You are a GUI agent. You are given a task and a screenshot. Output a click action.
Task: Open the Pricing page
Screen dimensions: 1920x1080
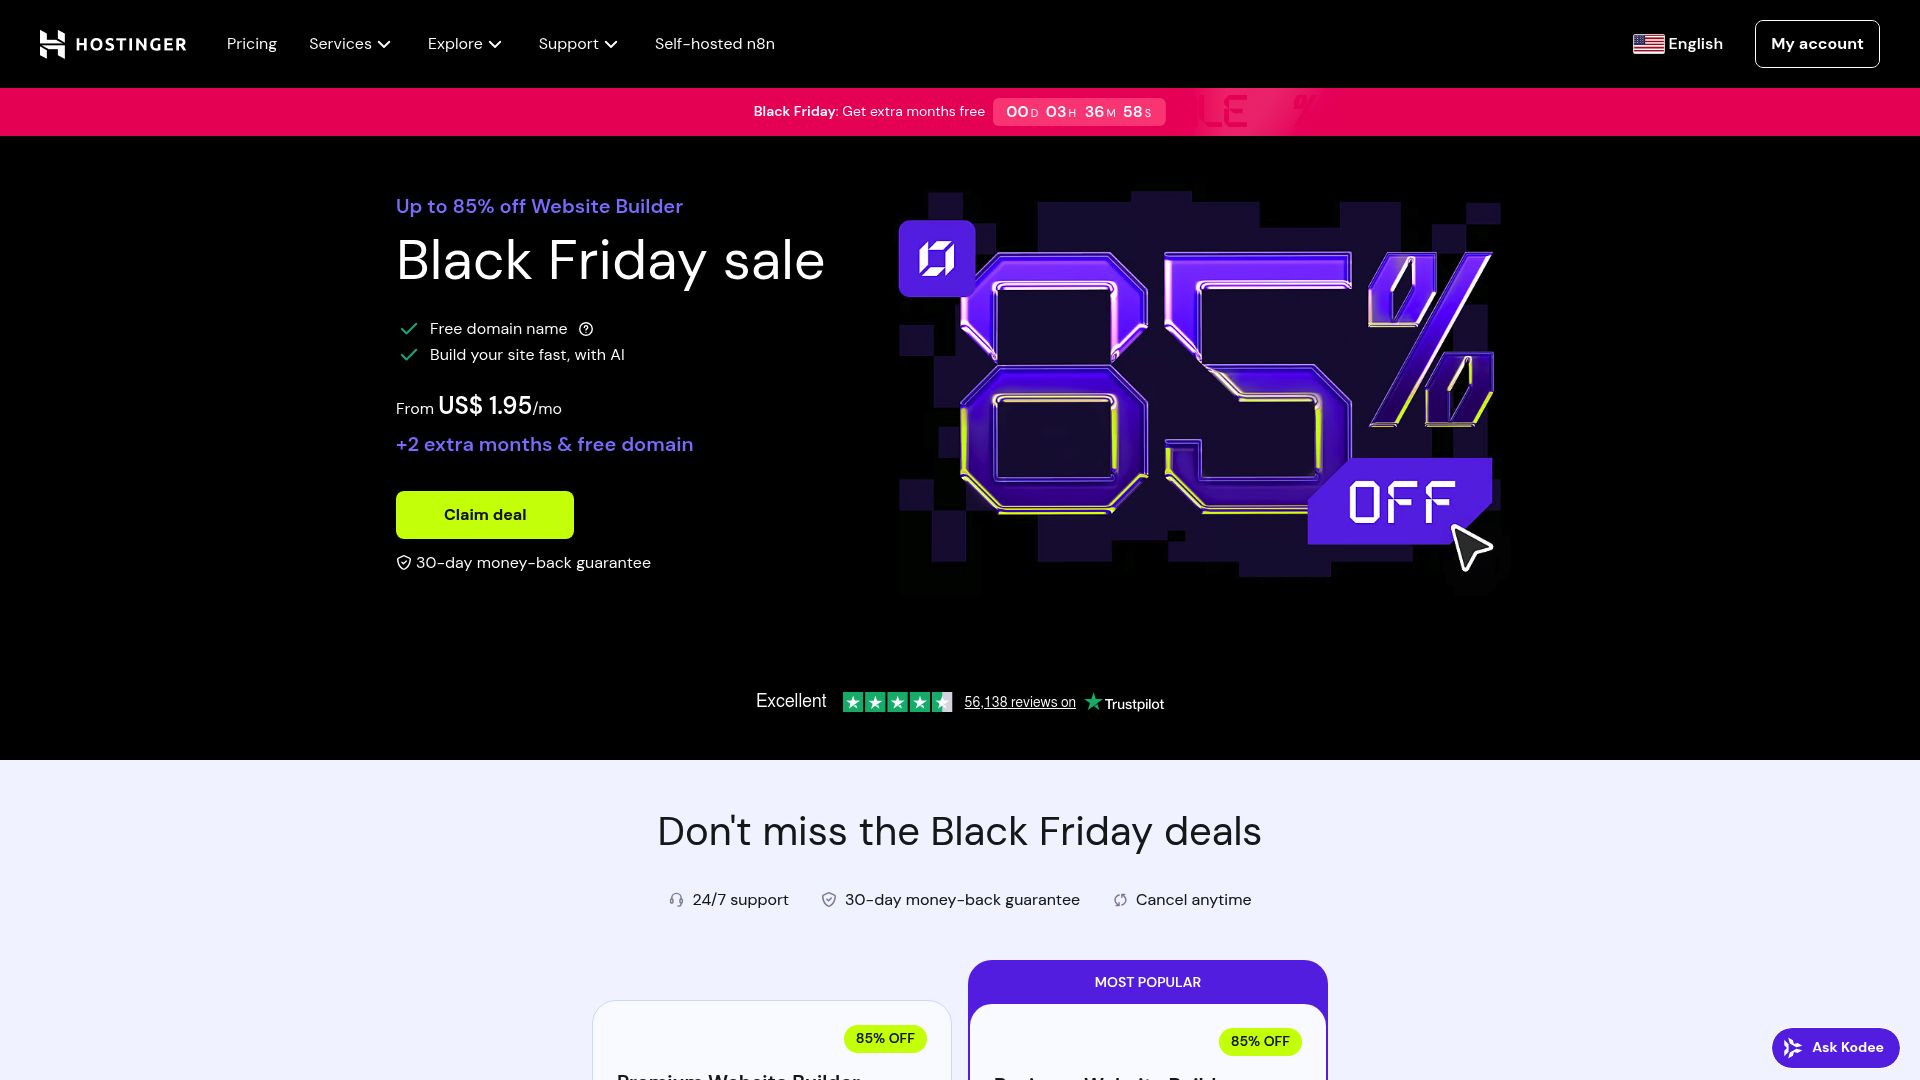[x=252, y=44]
